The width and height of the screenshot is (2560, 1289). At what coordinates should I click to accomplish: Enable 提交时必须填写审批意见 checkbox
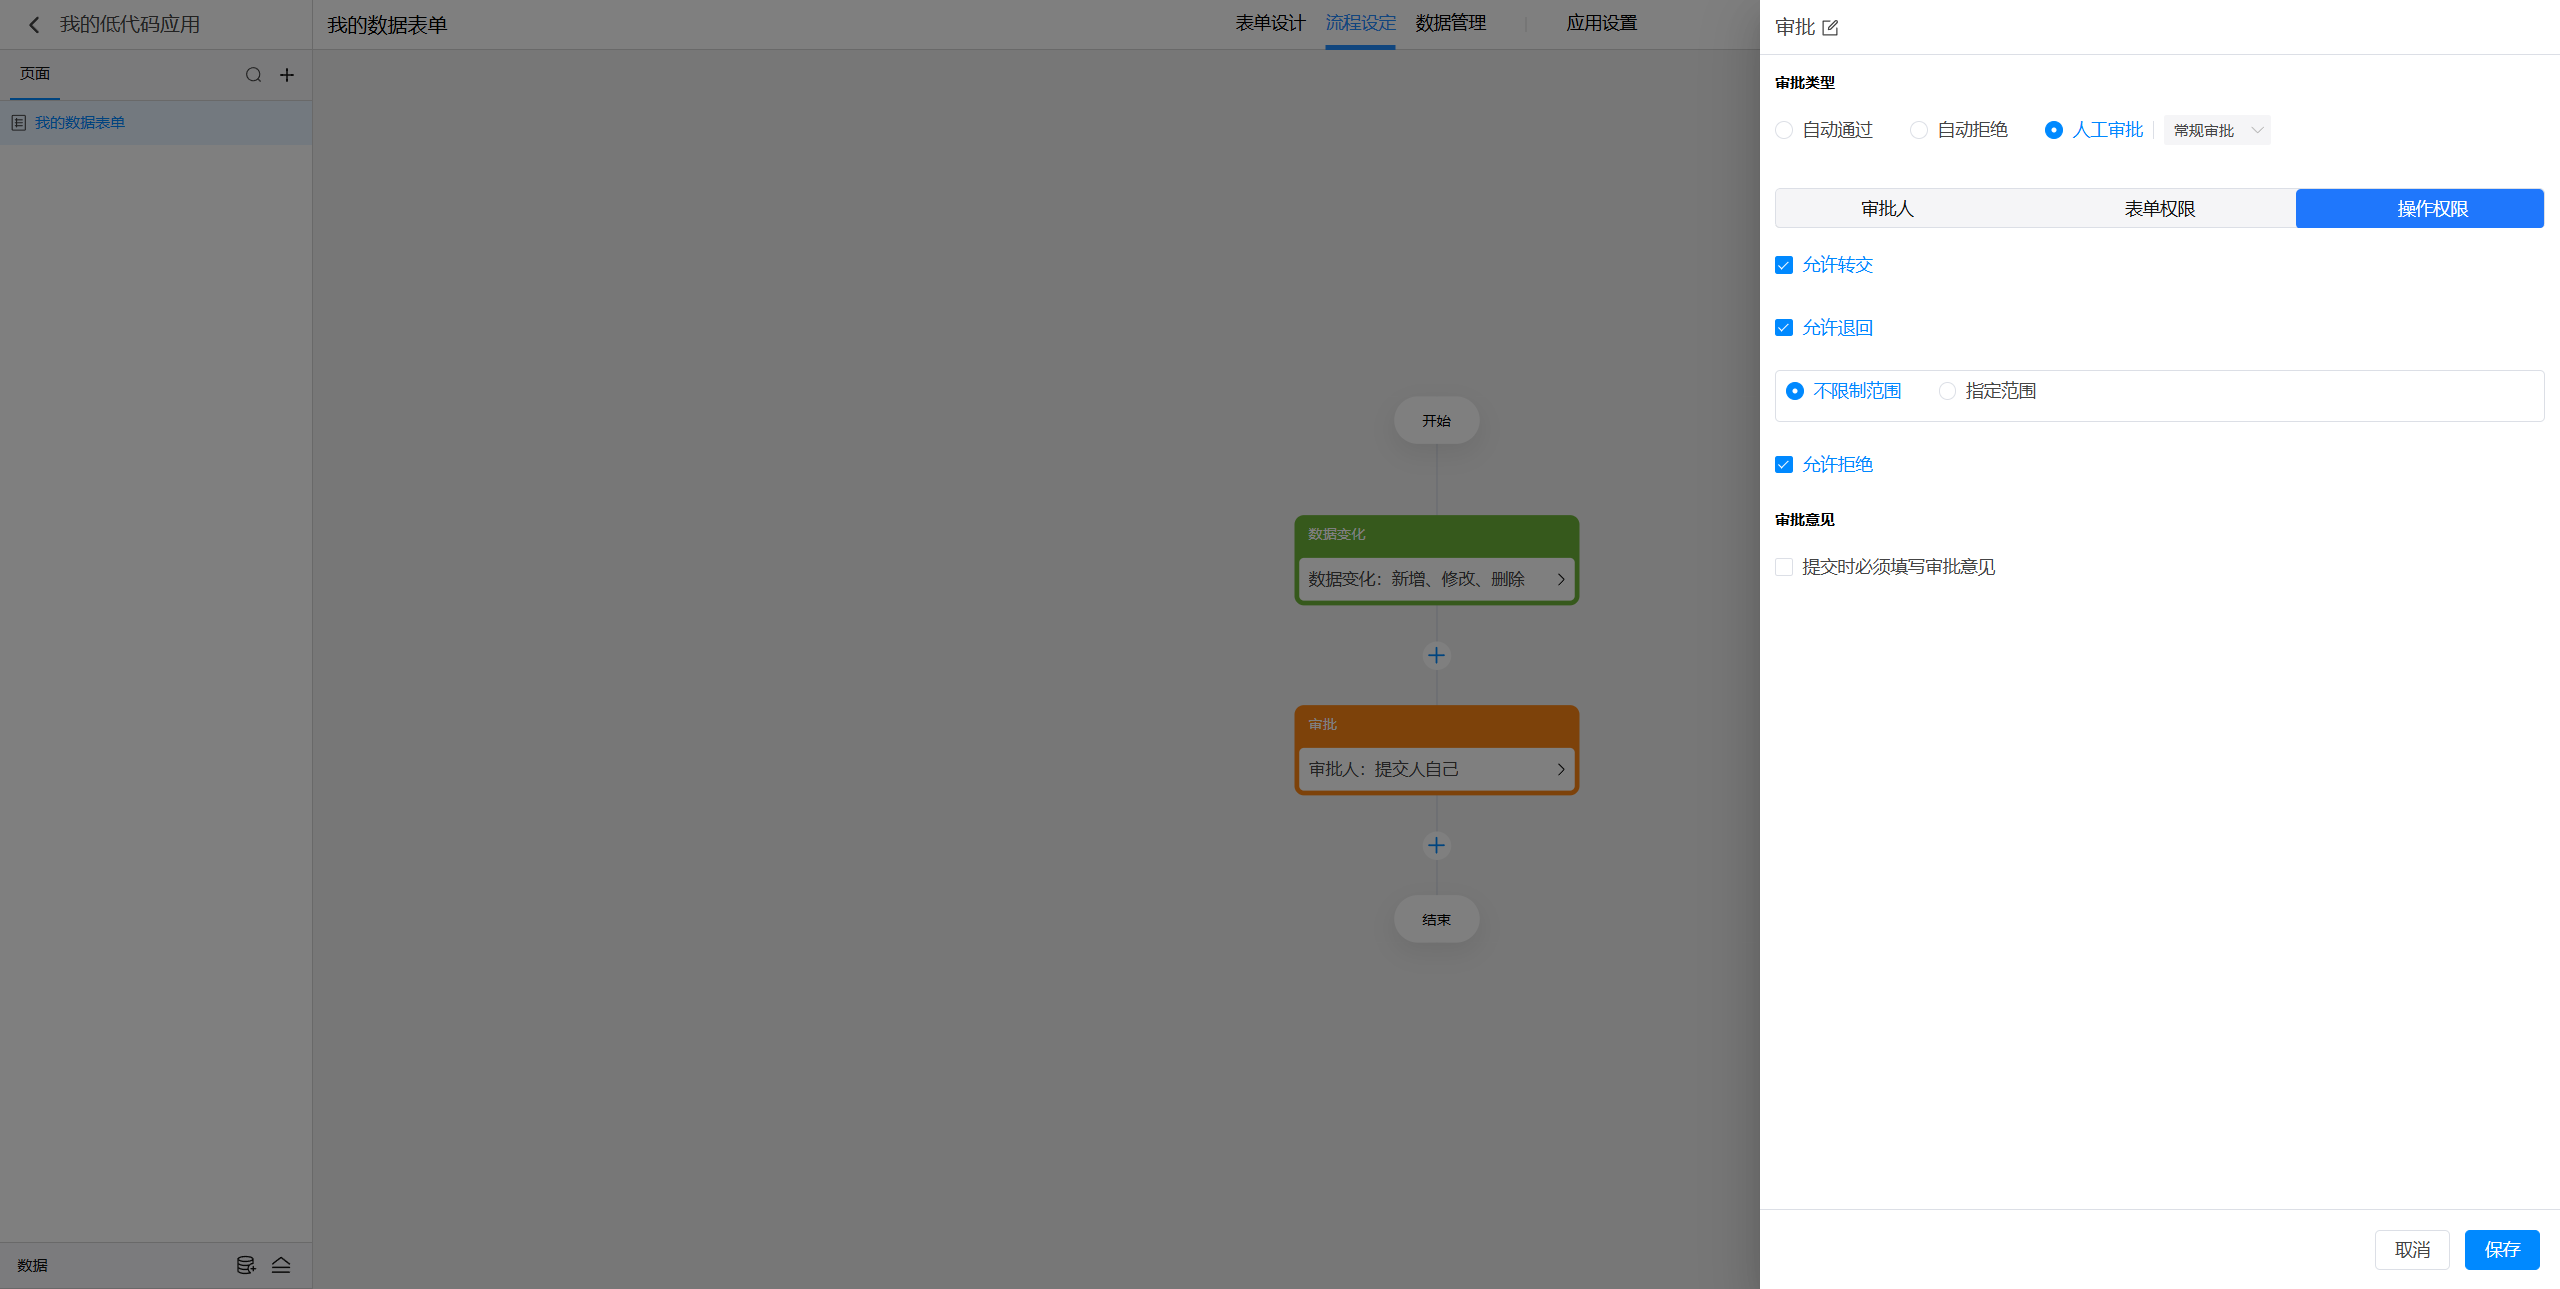(x=1784, y=567)
